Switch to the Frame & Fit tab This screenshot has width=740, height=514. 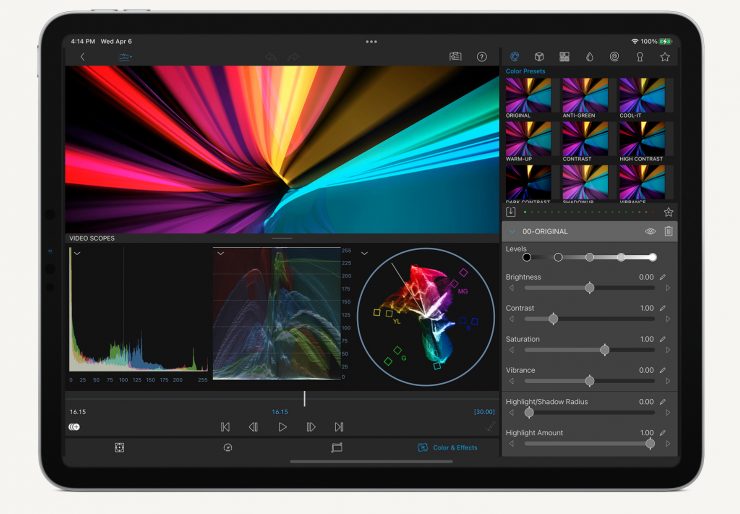(x=337, y=448)
